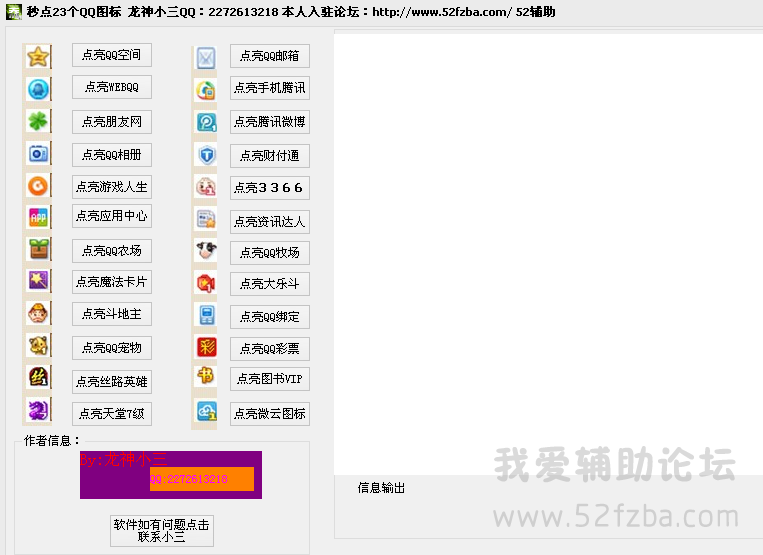763x555 pixels.
Task: Click the QQ牧场 cow icon
Action: (x=206, y=251)
